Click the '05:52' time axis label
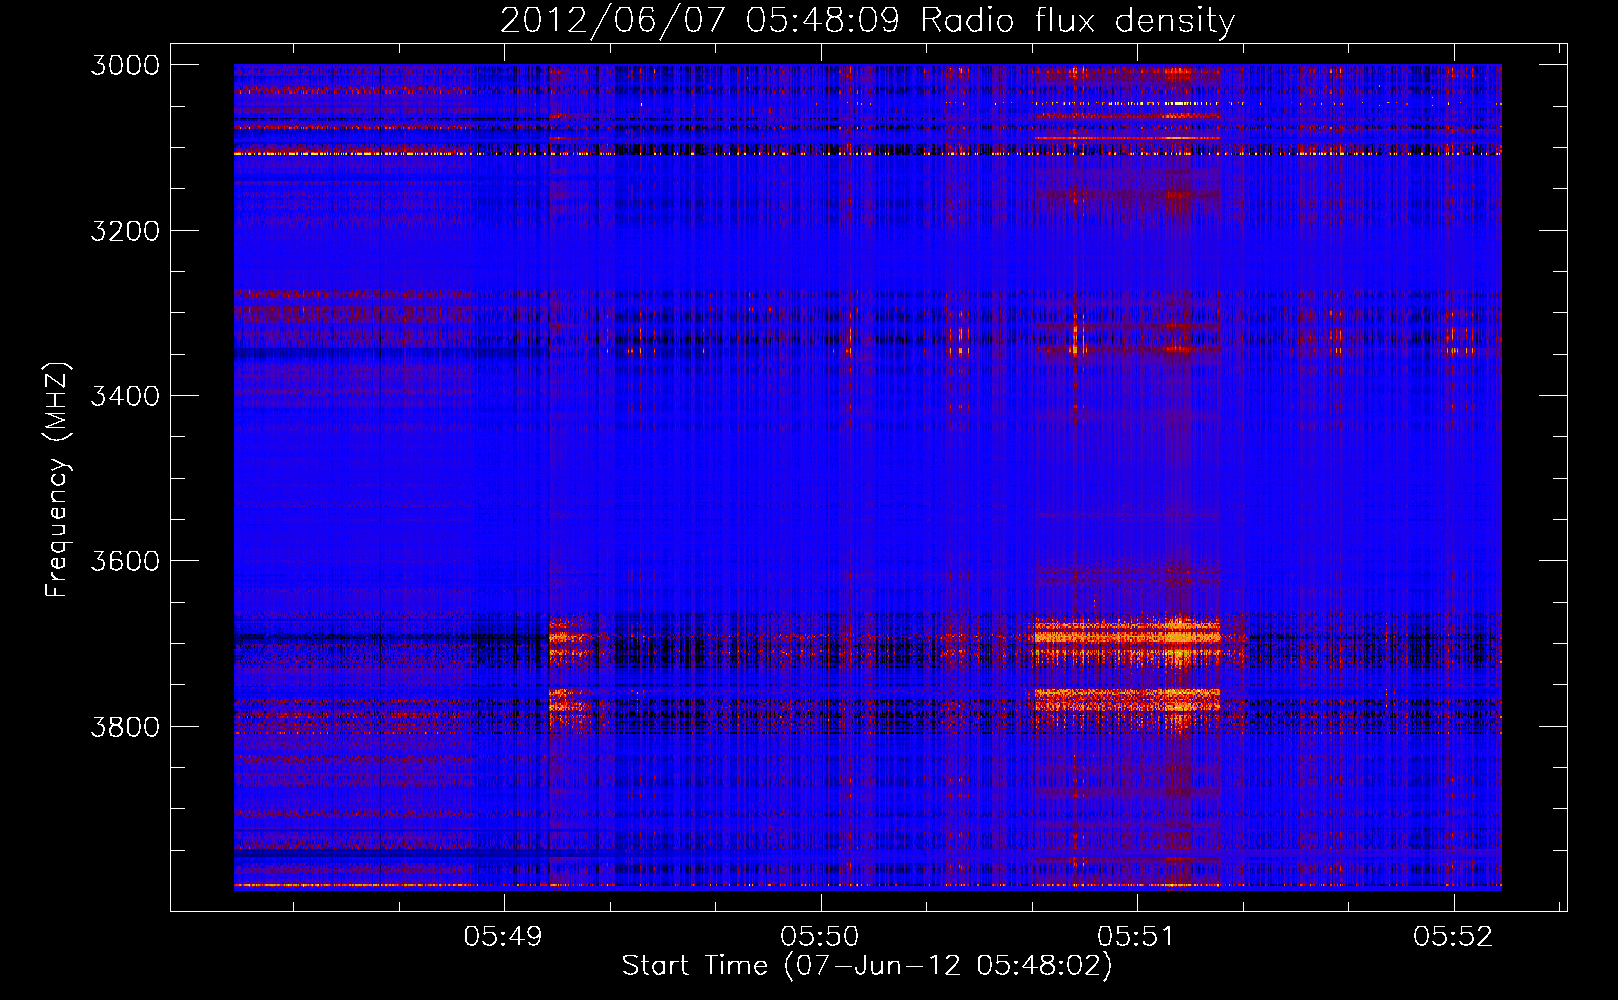This screenshot has height=1000, width=1618. pyautogui.click(x=1453, y=936)
